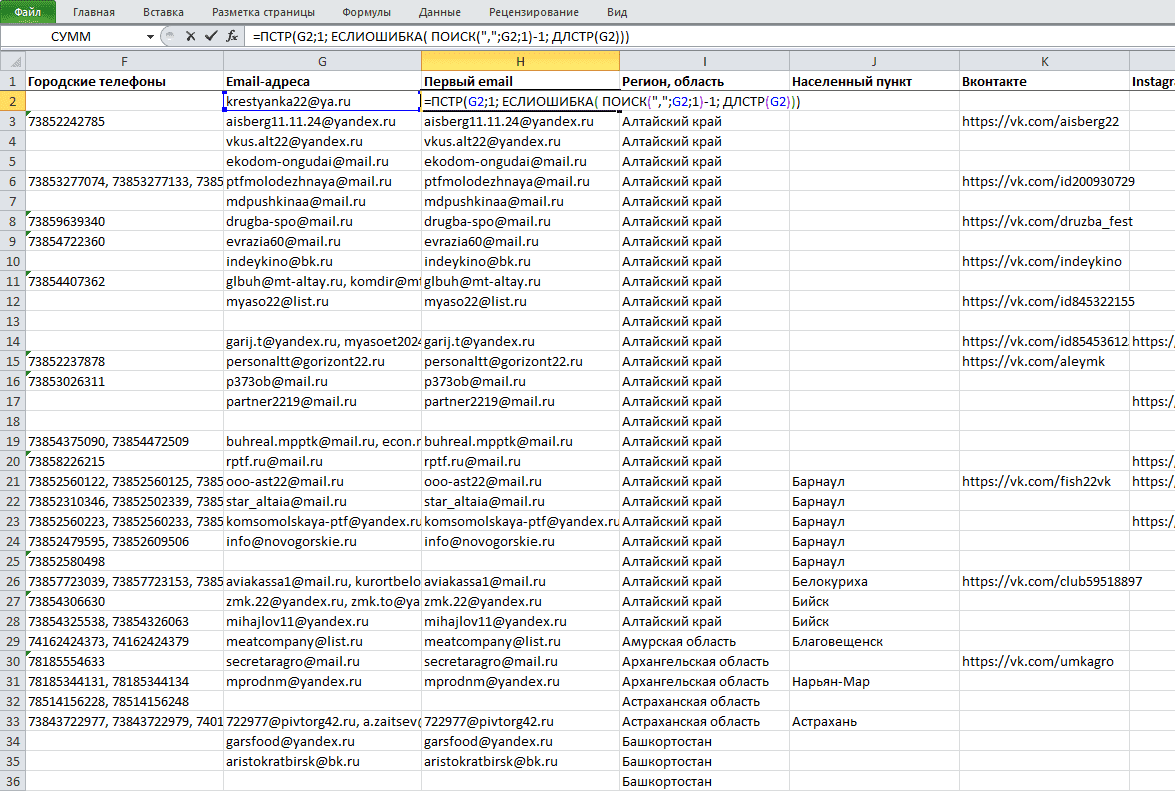Select row 36 header

click(x=13, y=781)
